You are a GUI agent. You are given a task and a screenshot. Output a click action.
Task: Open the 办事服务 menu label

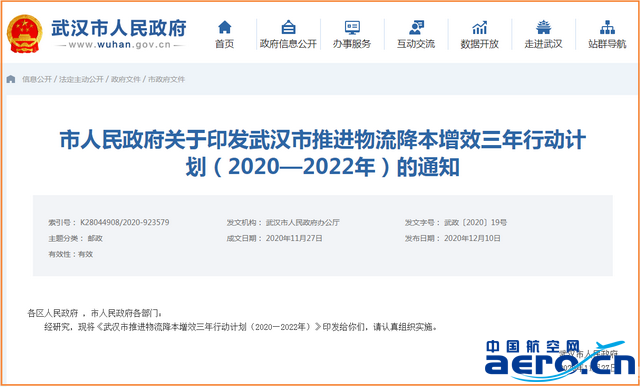coord(352,44)
